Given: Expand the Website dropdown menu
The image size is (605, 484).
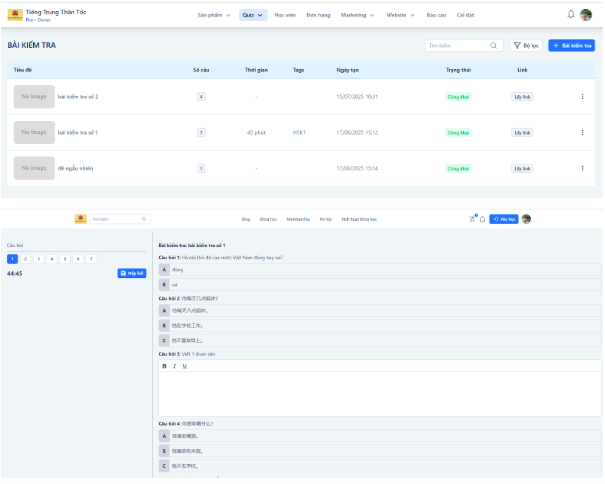Looking at the screenshot, I should 402,16.
